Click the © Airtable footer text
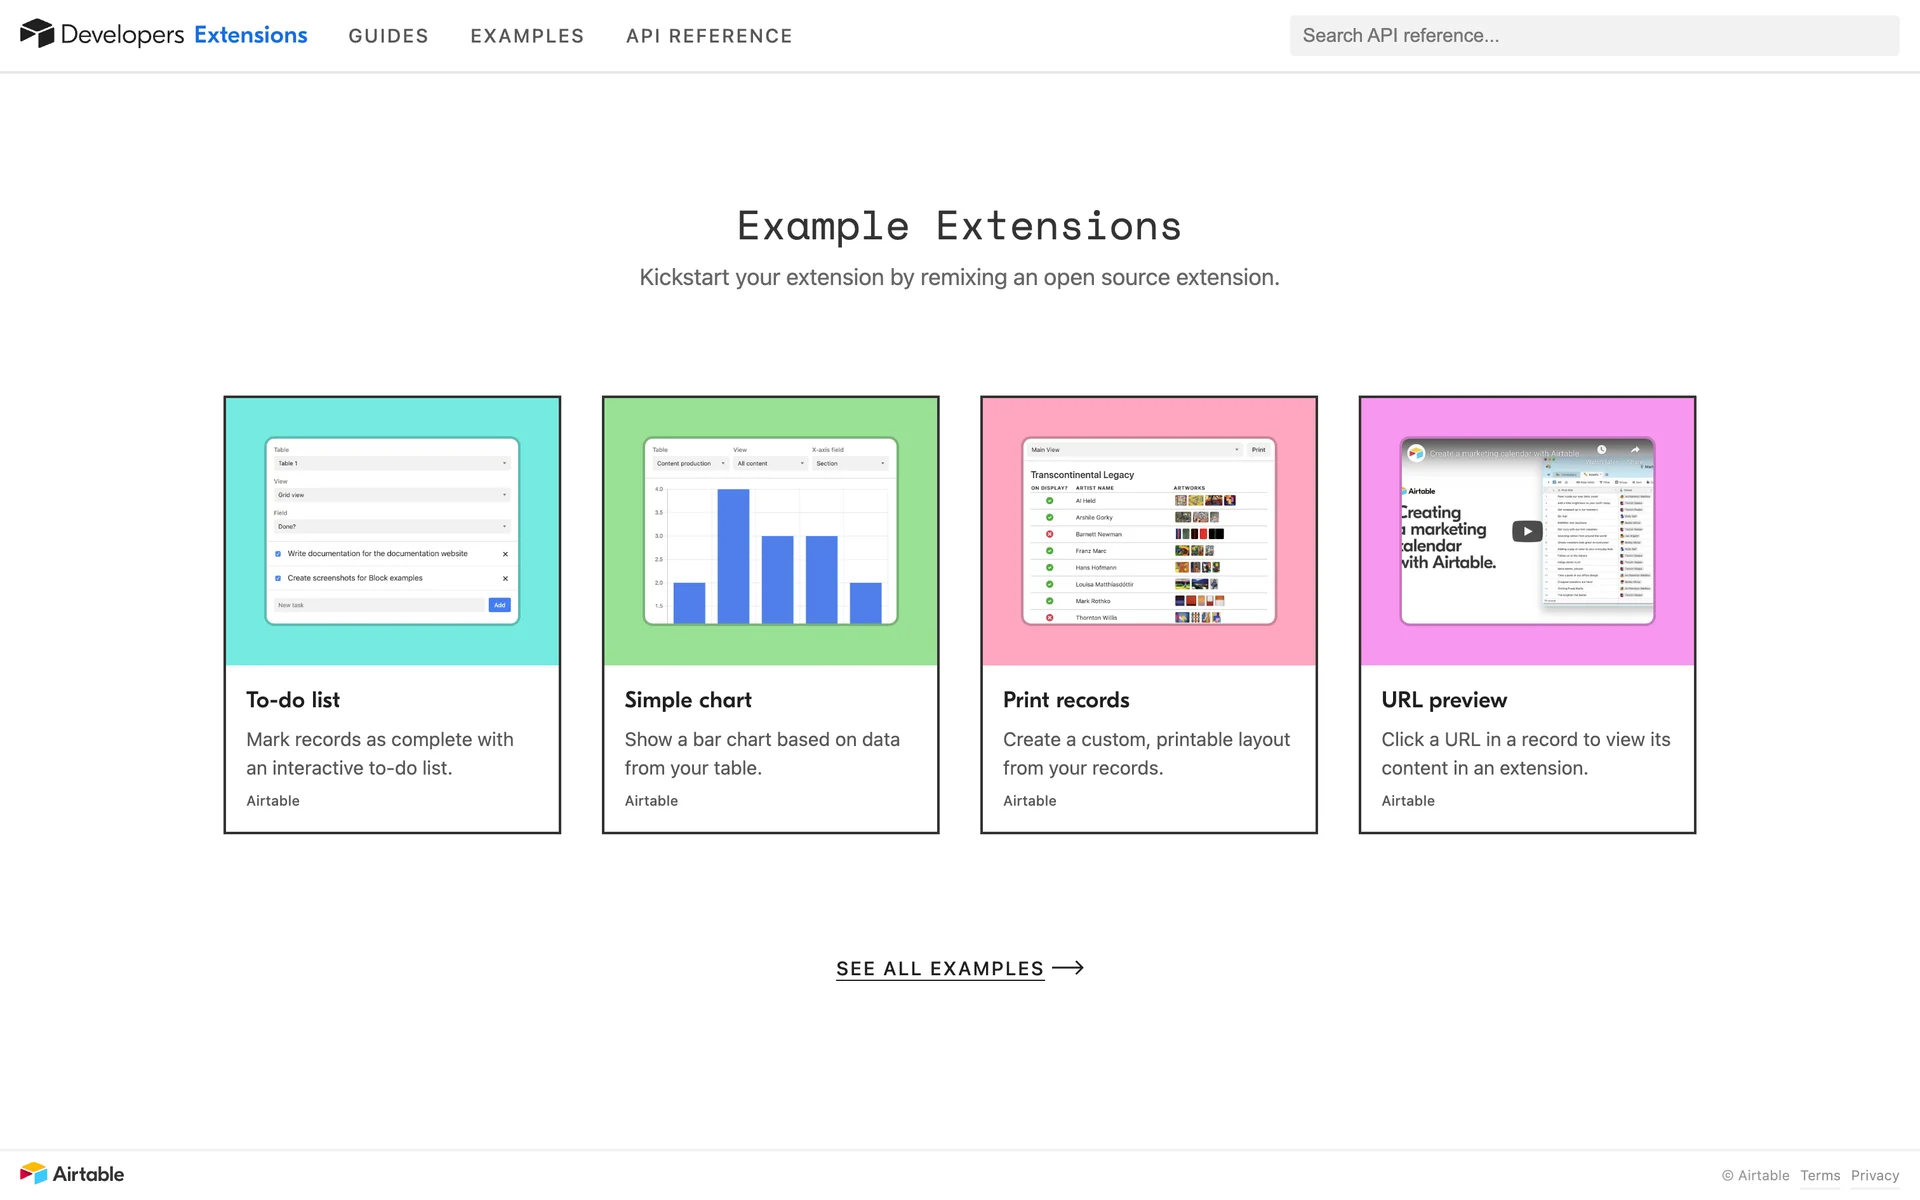This screenshot has height=1200, width=1920. pyautogui.click(x=1755, y=1175)
